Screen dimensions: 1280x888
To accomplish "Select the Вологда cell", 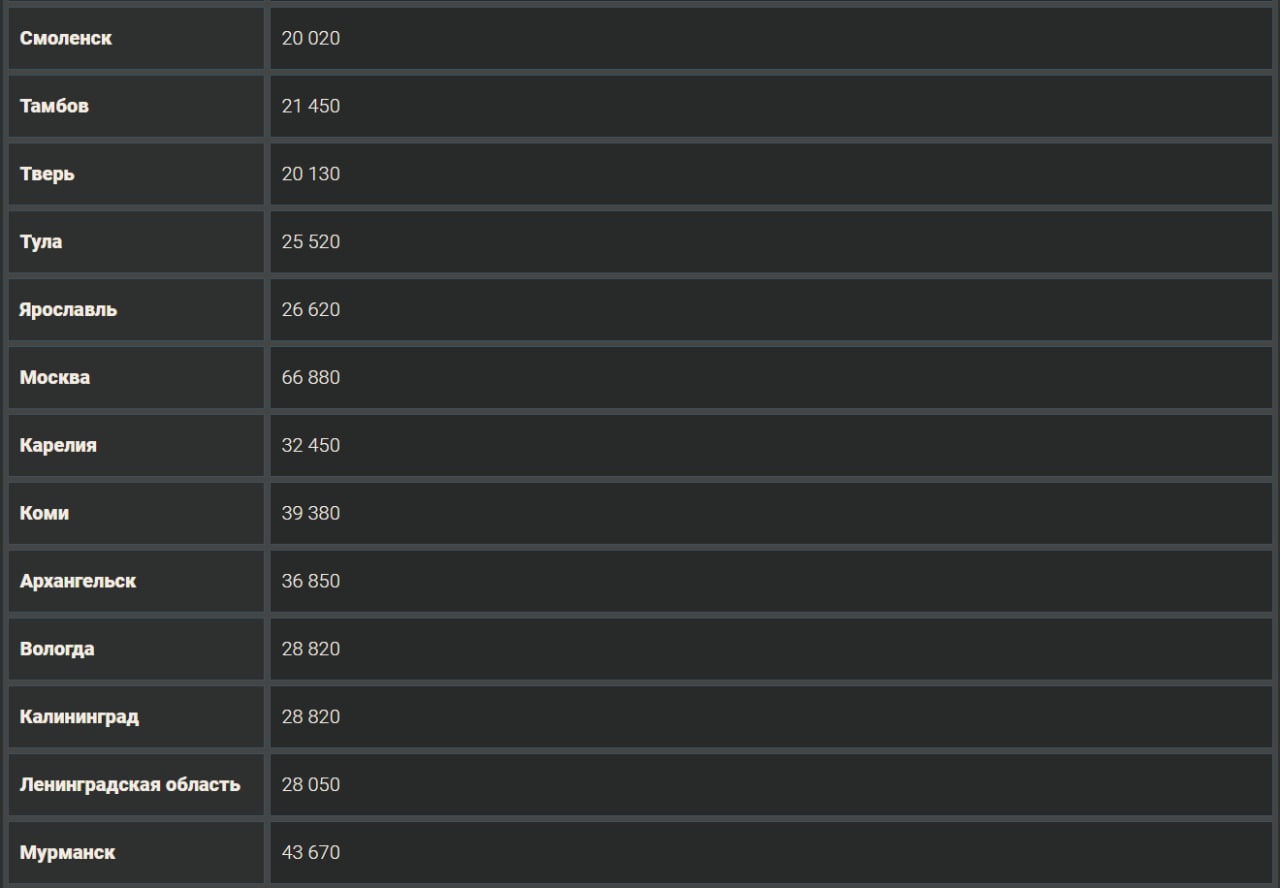I will coord(57,649).
